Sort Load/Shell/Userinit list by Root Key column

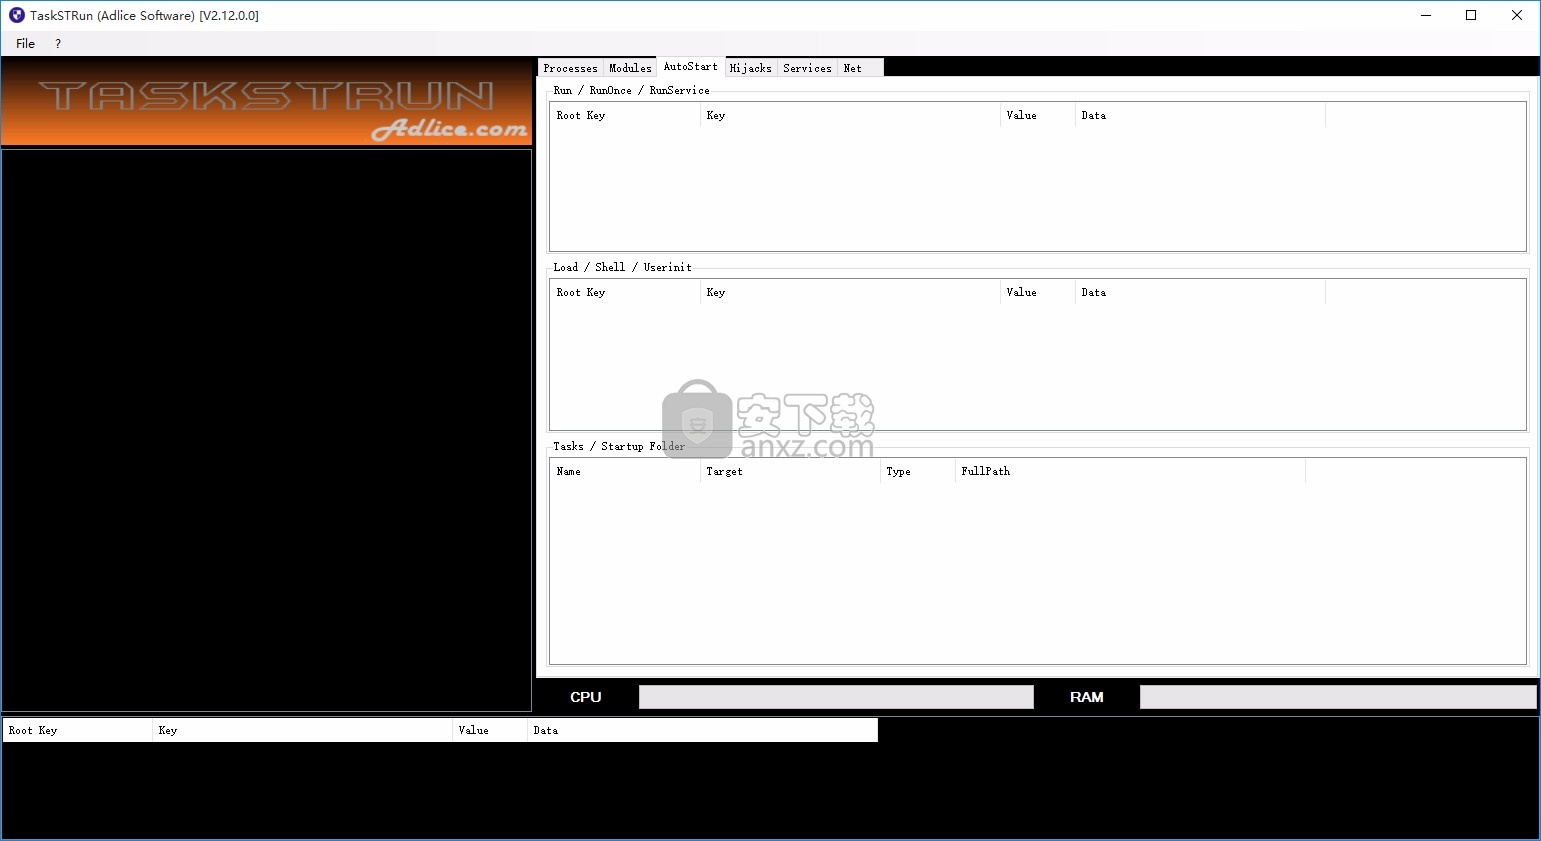(626, 292)
